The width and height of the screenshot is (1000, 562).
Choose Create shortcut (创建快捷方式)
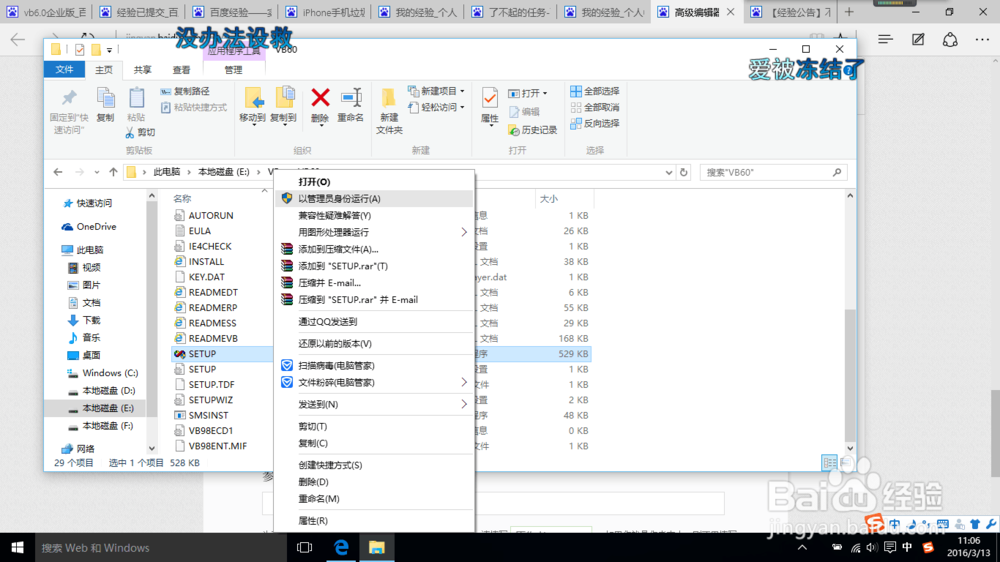click(374, 465)
